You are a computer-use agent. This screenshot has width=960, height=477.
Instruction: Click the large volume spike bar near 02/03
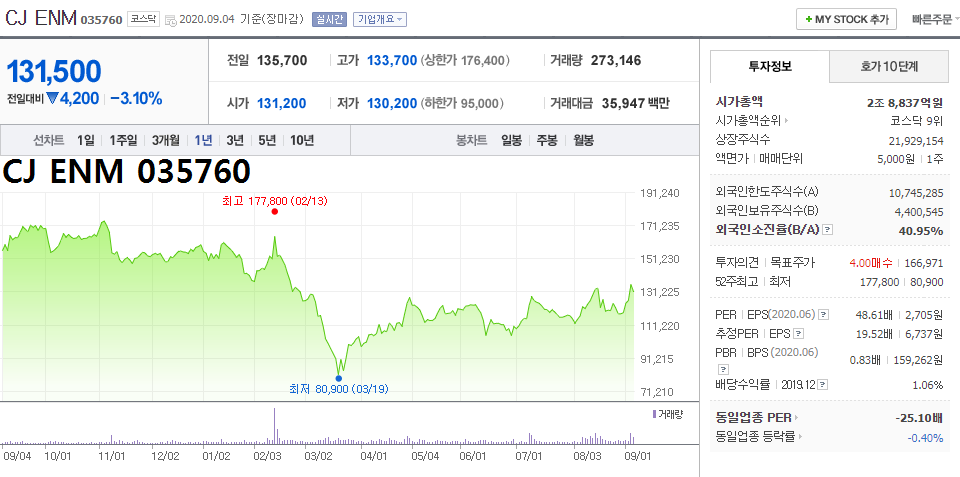pos(274,425)
